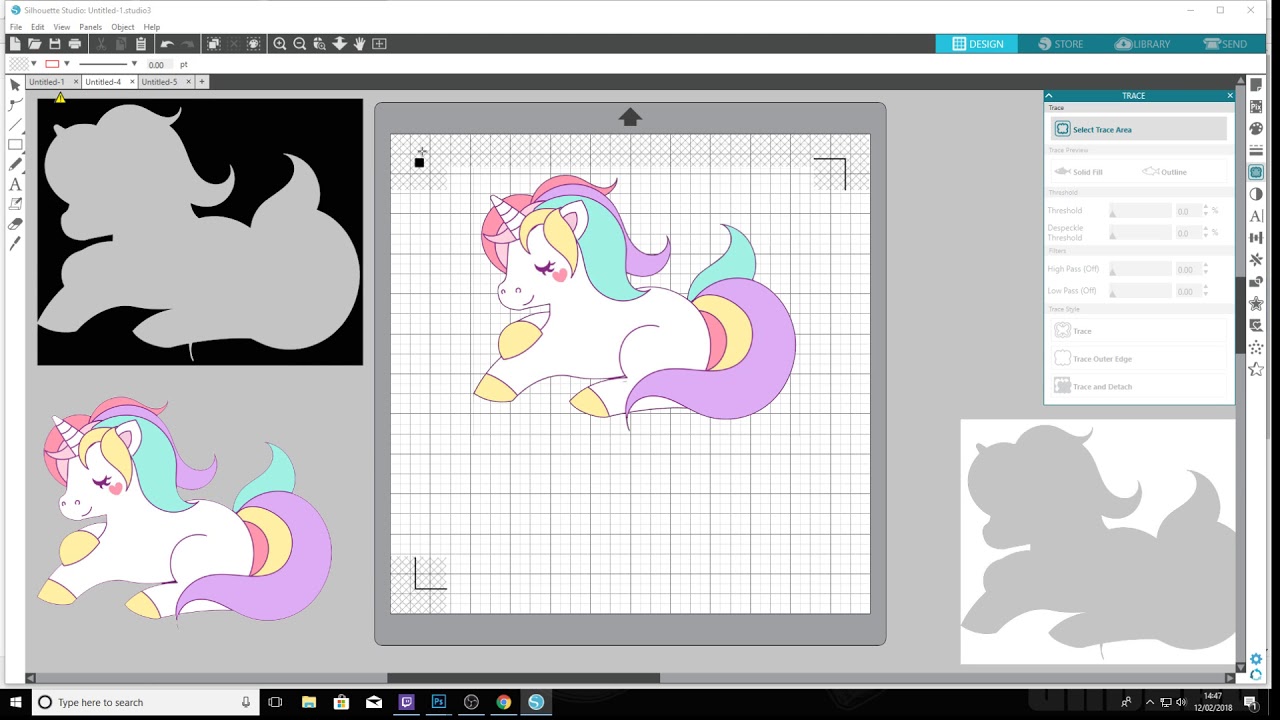The height and width of the screenshot is (720, 1280).
Task: Choose Solid Fill trace preview
Action: 1079,172
